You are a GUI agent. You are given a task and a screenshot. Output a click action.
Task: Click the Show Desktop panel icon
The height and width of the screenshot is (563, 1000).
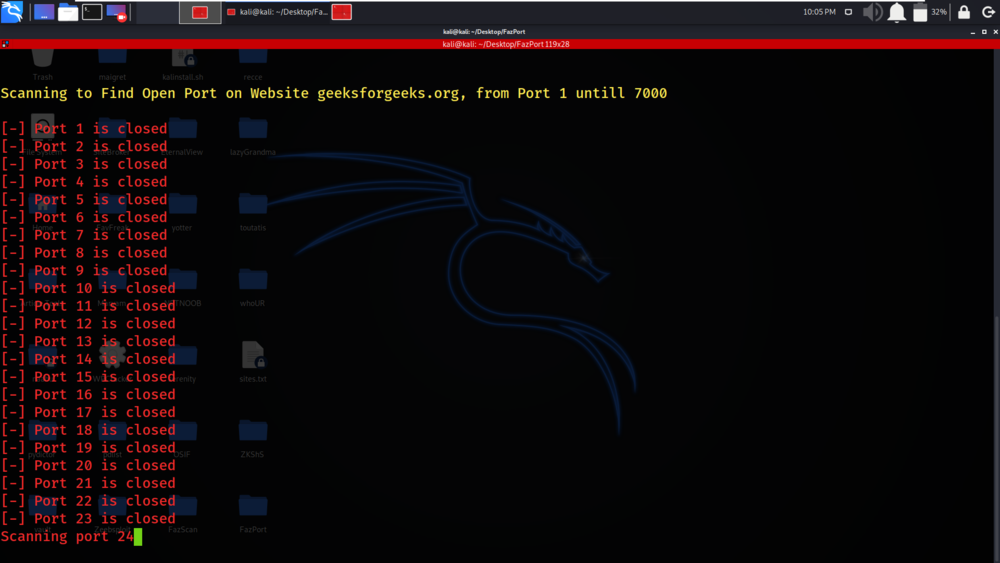pos(44,12)
